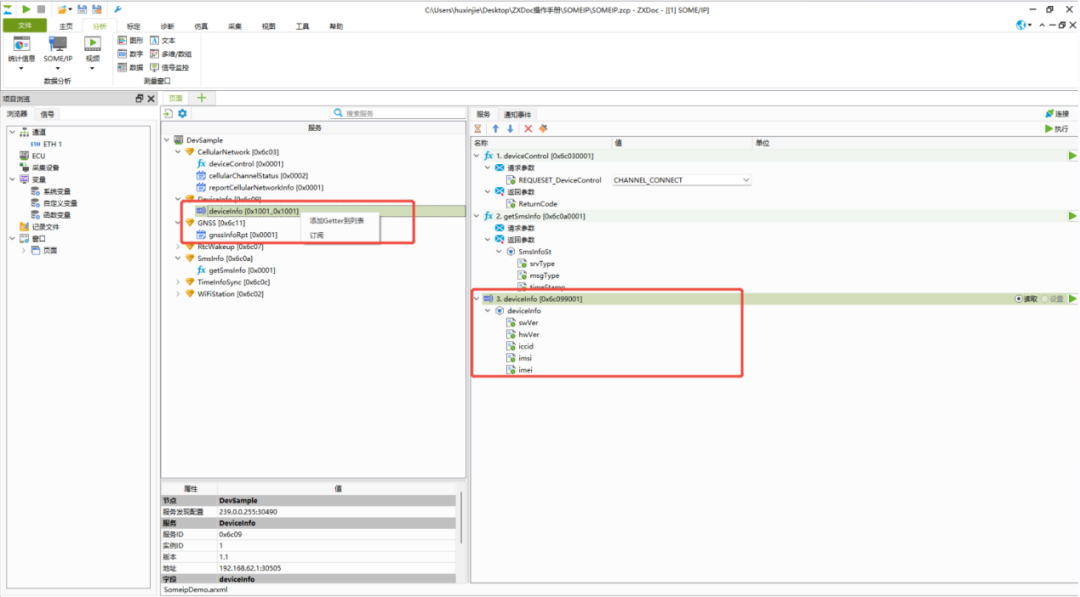
Task: Switch to the 诊断 ribbon tab
Action: [167, 27]
